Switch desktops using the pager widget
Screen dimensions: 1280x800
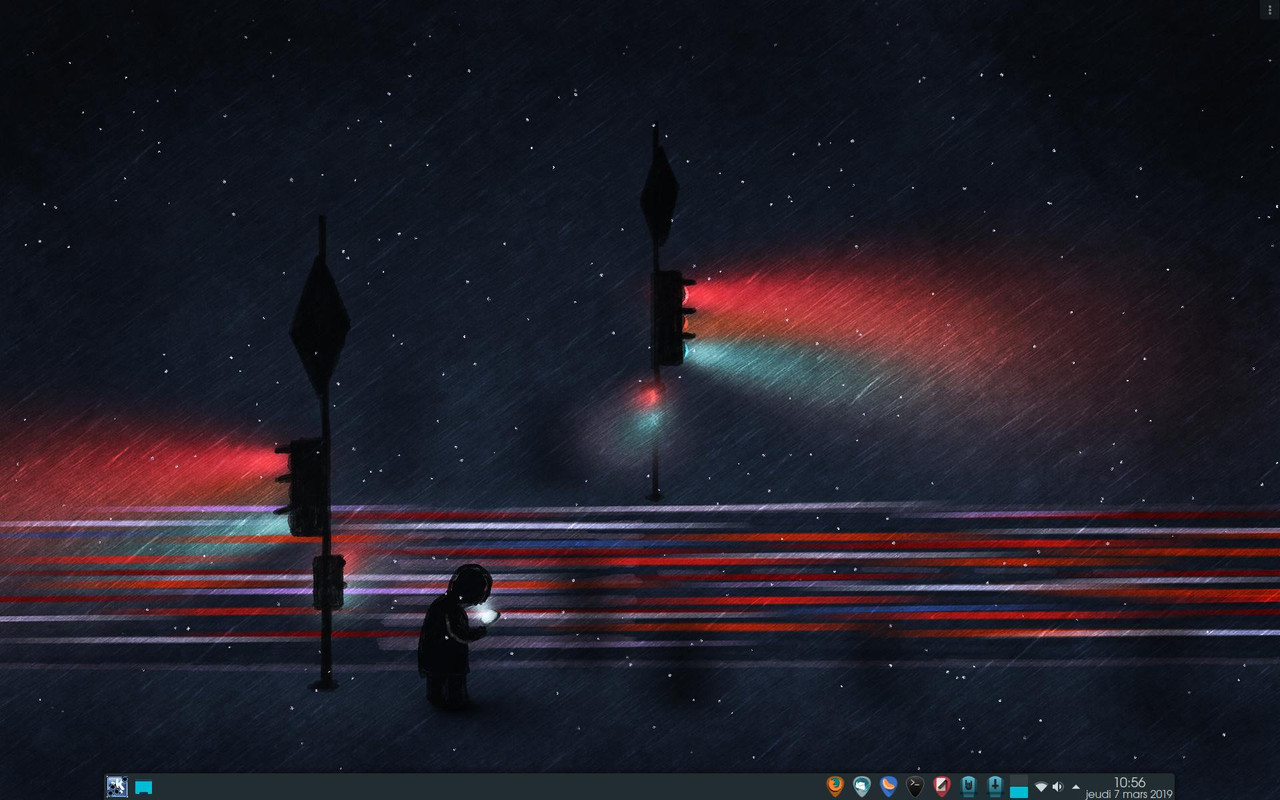[x=1019, y=787]
